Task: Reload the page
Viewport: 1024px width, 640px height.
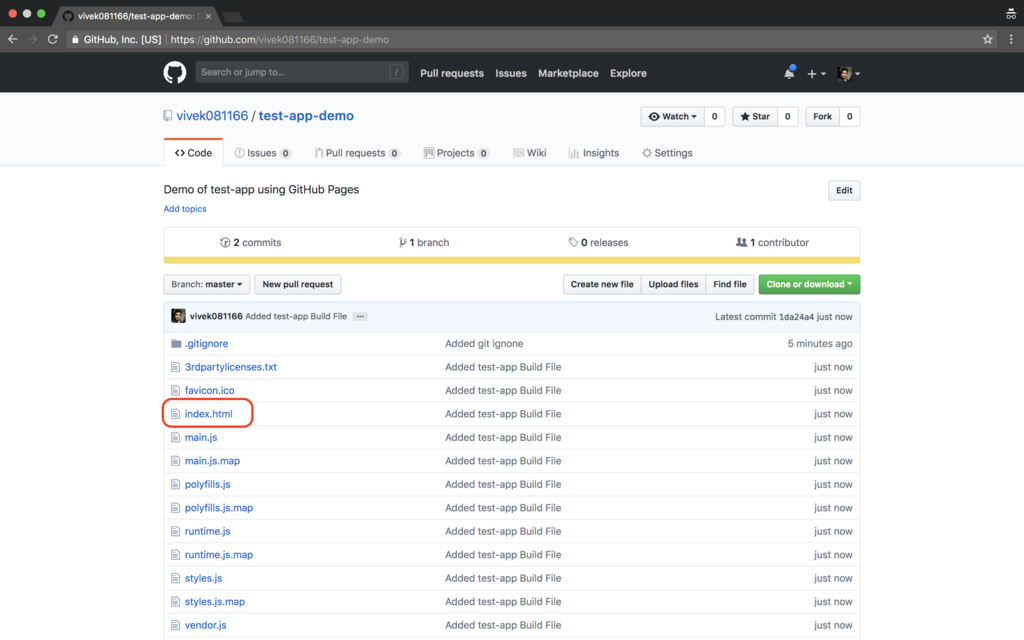Action: [x=53, y=39]
